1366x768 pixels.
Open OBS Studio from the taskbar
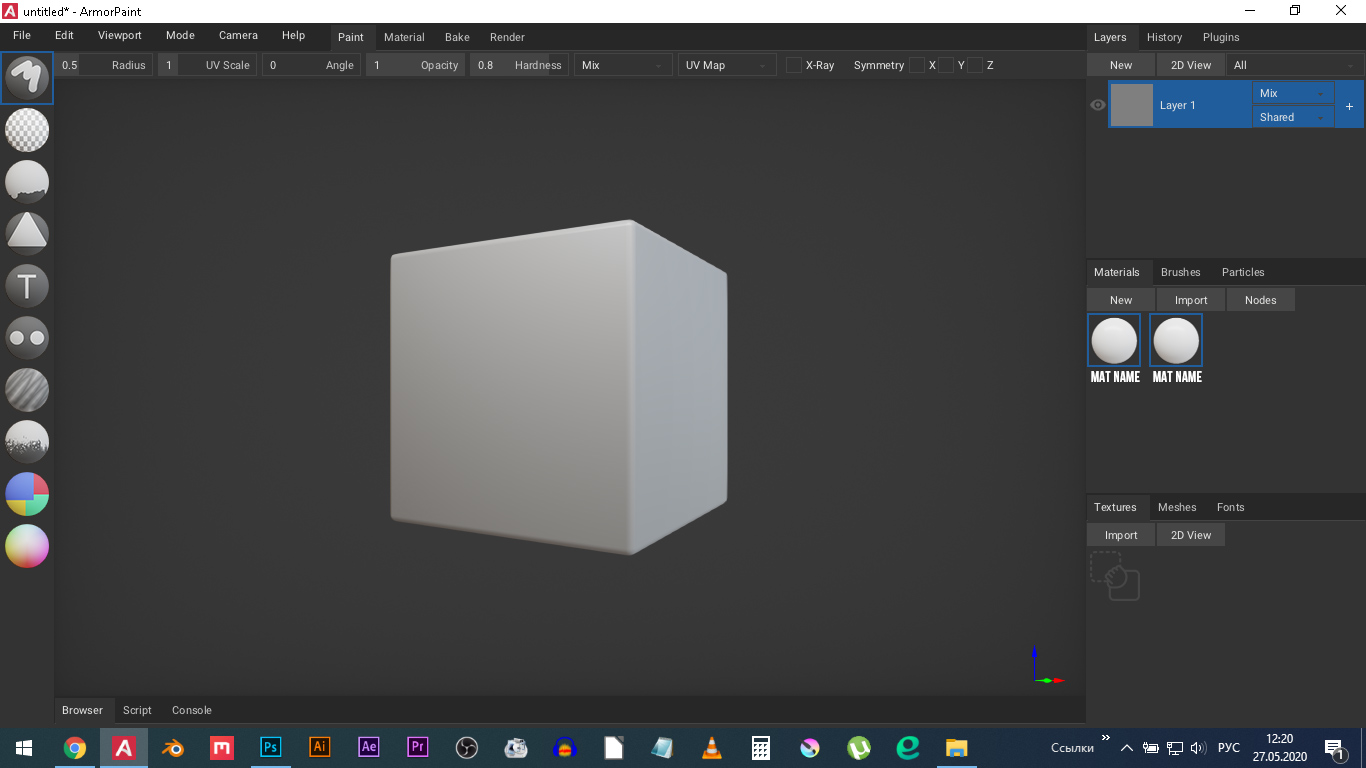[x=466, y=747]
